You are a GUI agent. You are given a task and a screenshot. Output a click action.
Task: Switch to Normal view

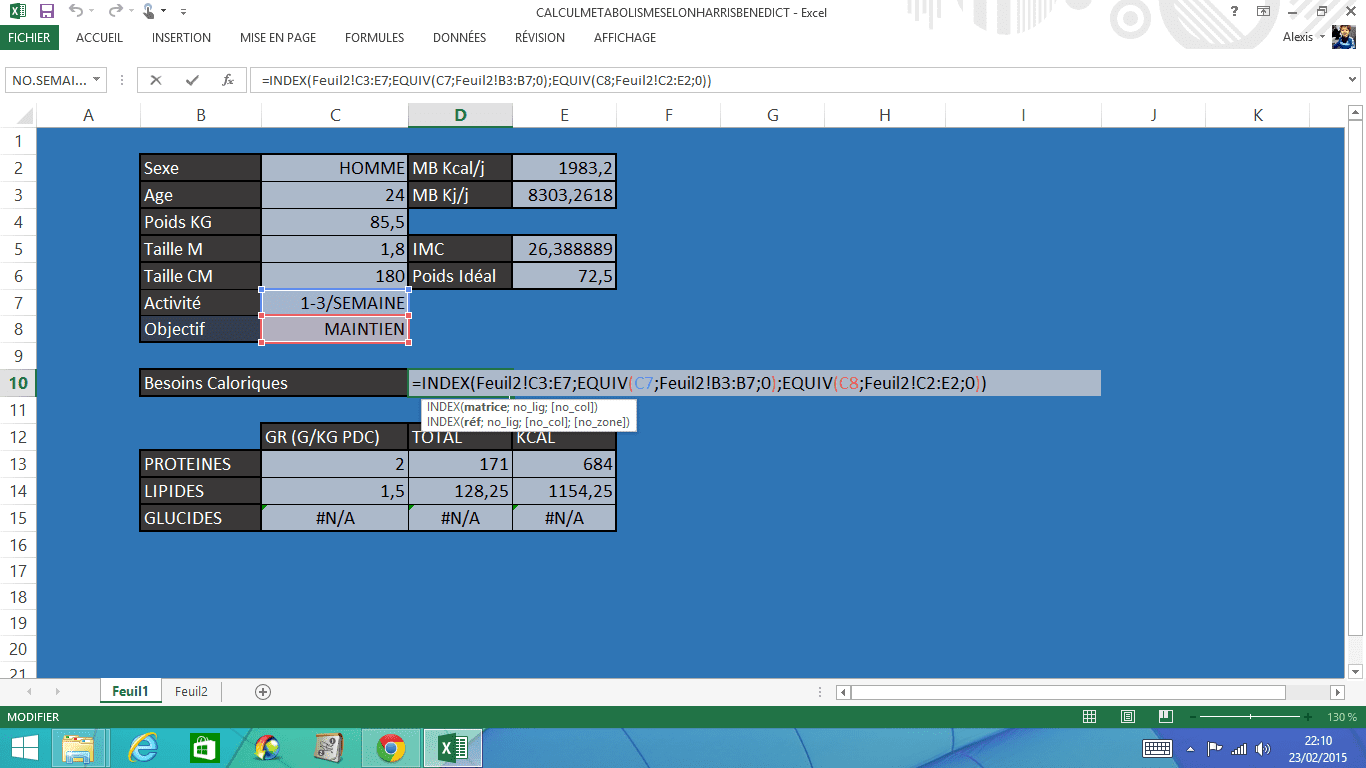[x=1090, y=717]
